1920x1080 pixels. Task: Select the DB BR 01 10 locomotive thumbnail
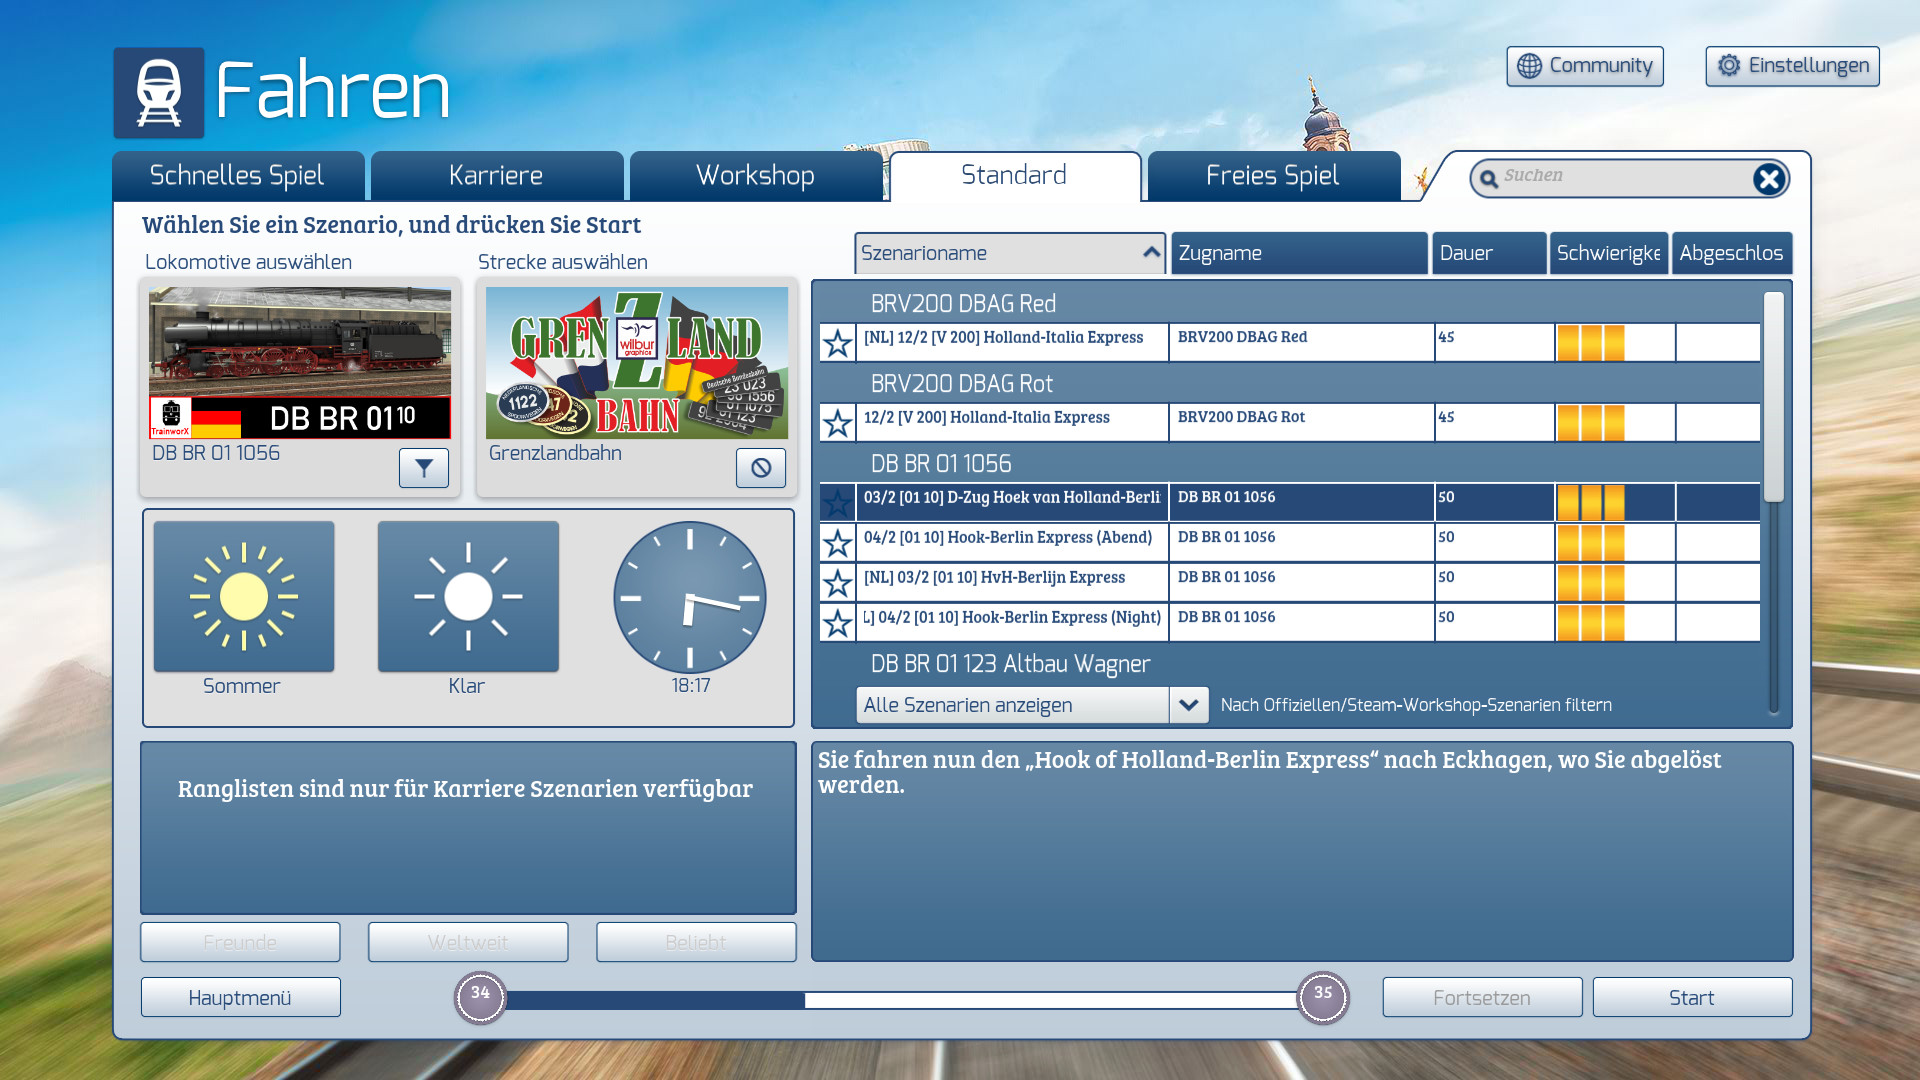click(x=300, y=363)
